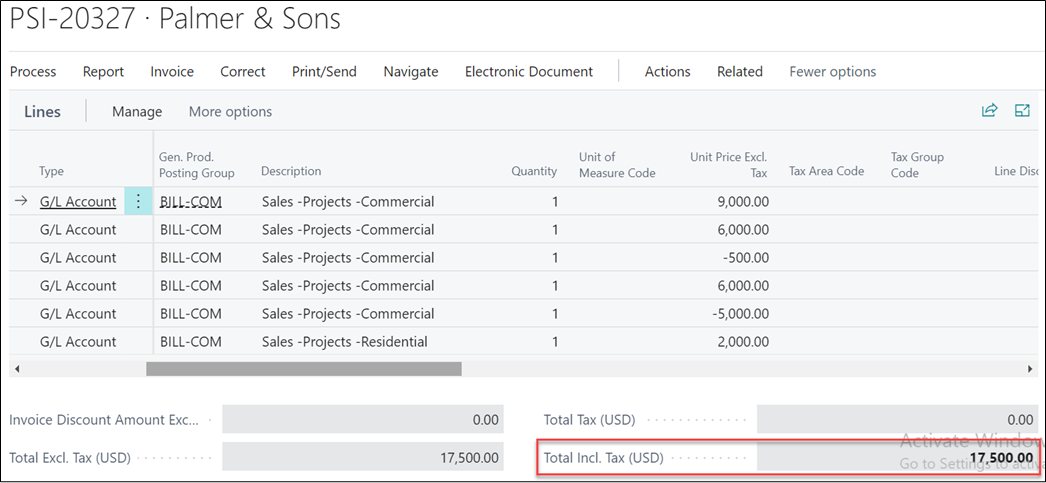The image size is (1046, 483).
Task: Open the Print/Send menu
Action: [324, 71]
